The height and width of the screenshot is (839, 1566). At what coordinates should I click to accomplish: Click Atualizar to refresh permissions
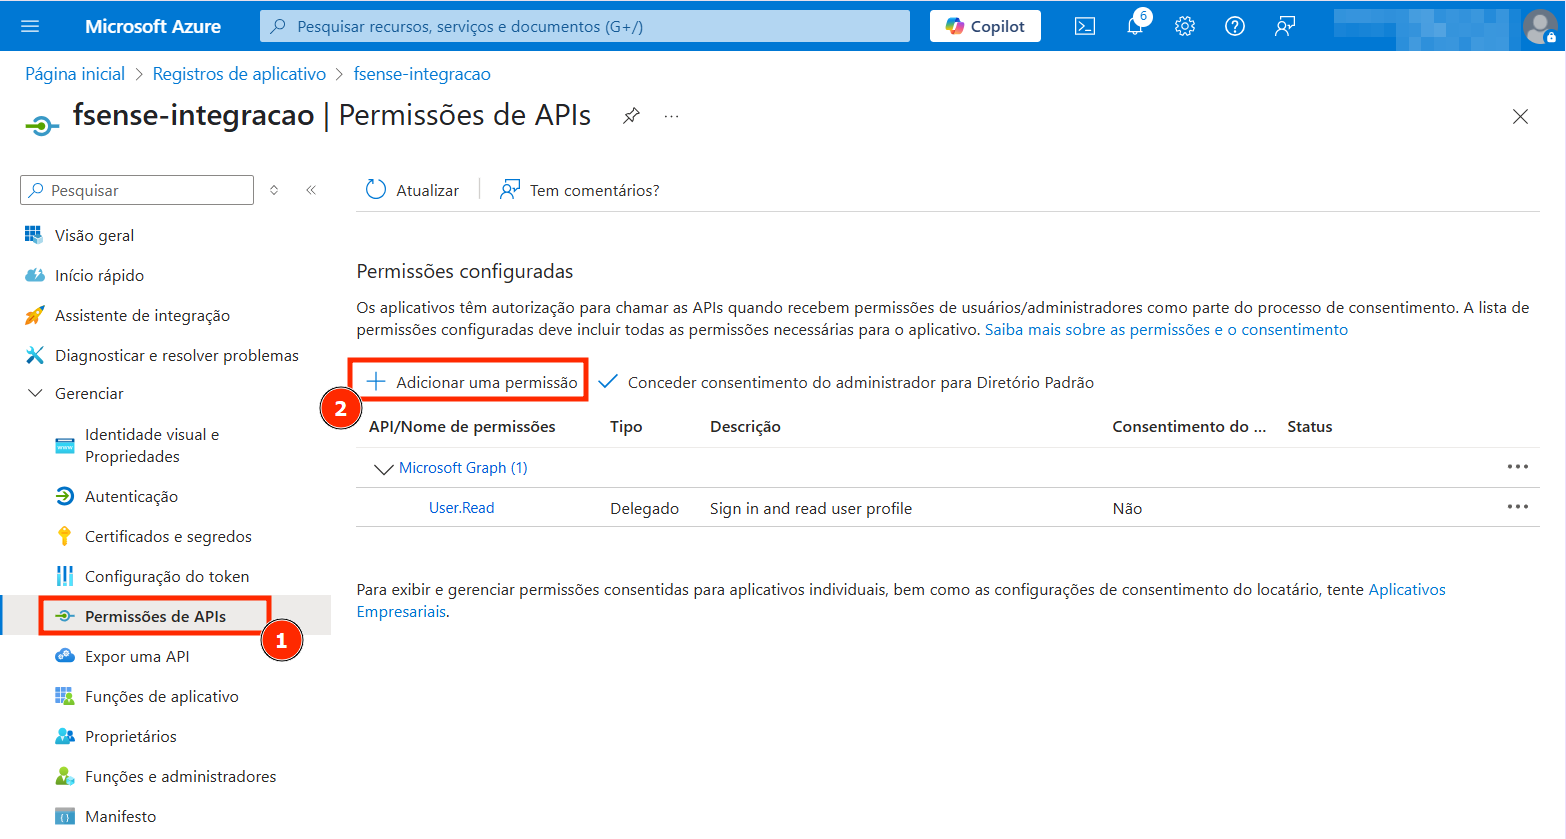(413, 190)
